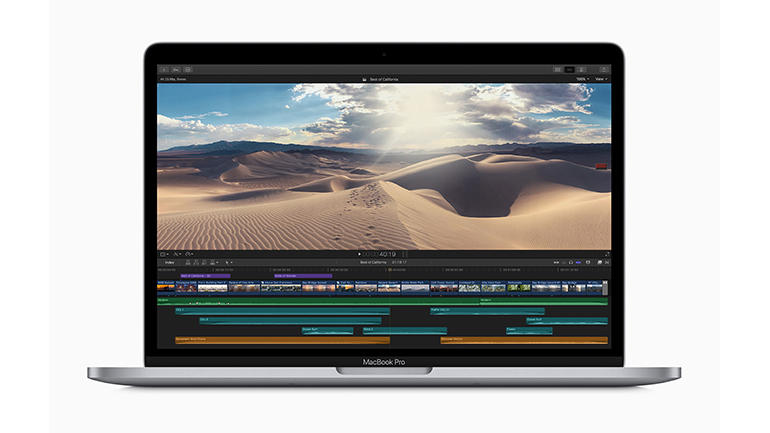Click the timeline project name Best of California
Viewport: 770px width, 433px height.
click(374, 263)
